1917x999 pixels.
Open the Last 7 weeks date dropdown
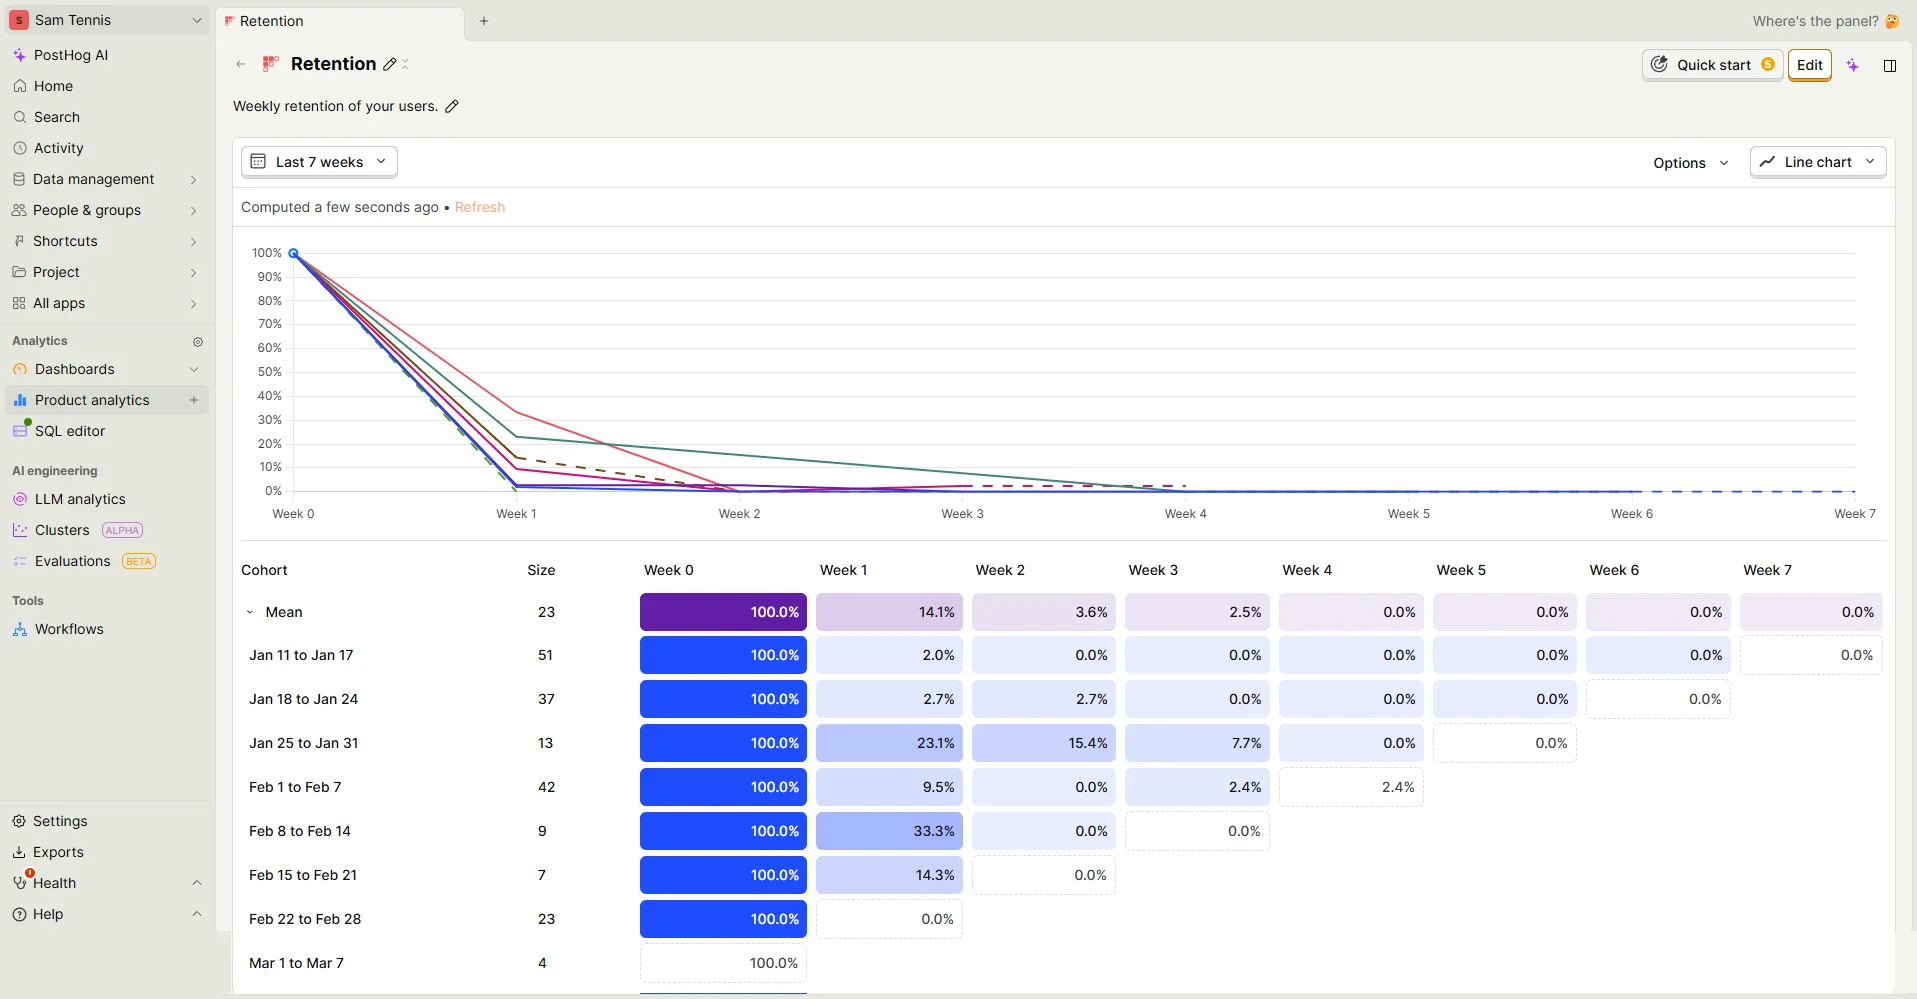click(x=319, y=162)
